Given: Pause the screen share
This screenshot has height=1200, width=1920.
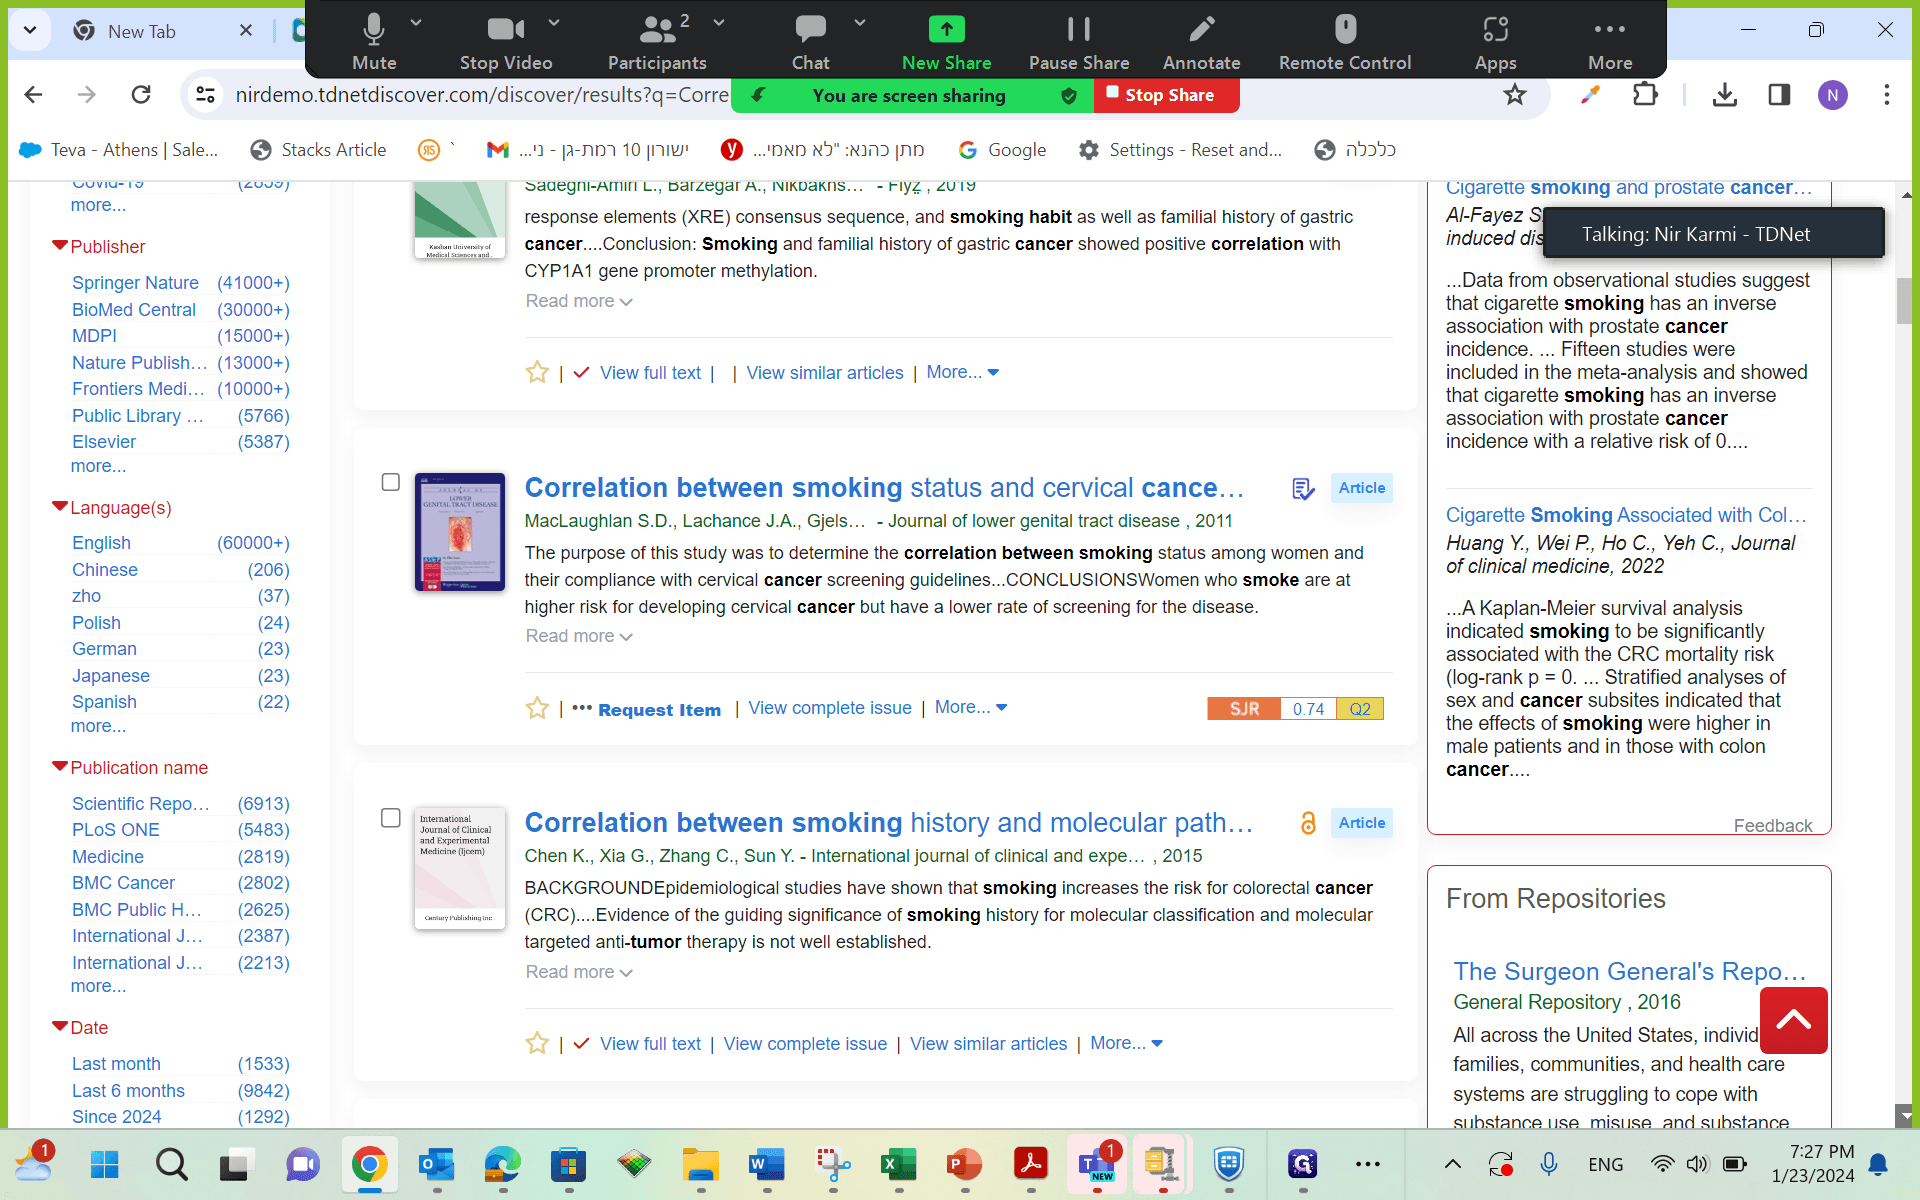Looking at the screenshot, I should click(x=1079, y=42).
